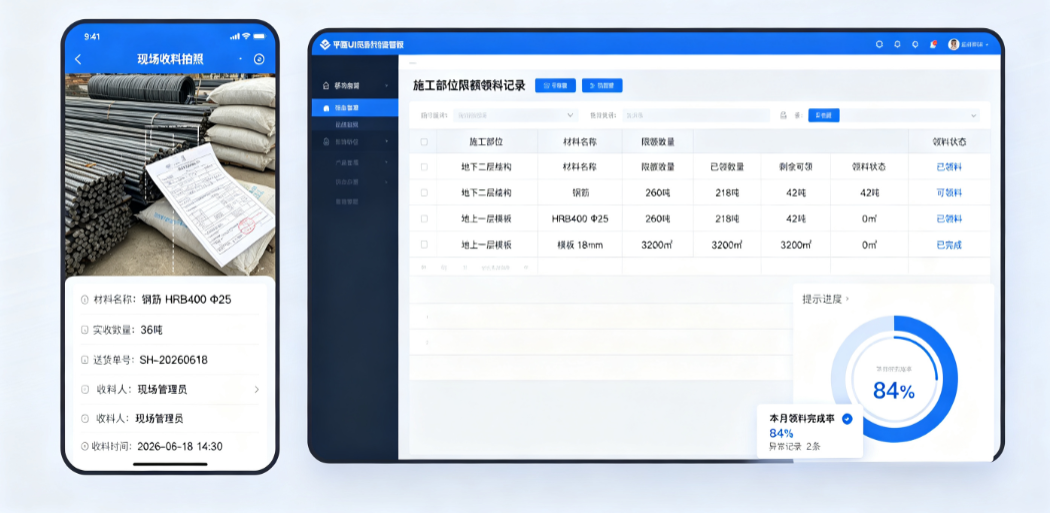Image resolution: width=1050 pixels, height=513 pixels.
Task: Check the row with 钢筋 260吨
Action: (x=423, y=193)
